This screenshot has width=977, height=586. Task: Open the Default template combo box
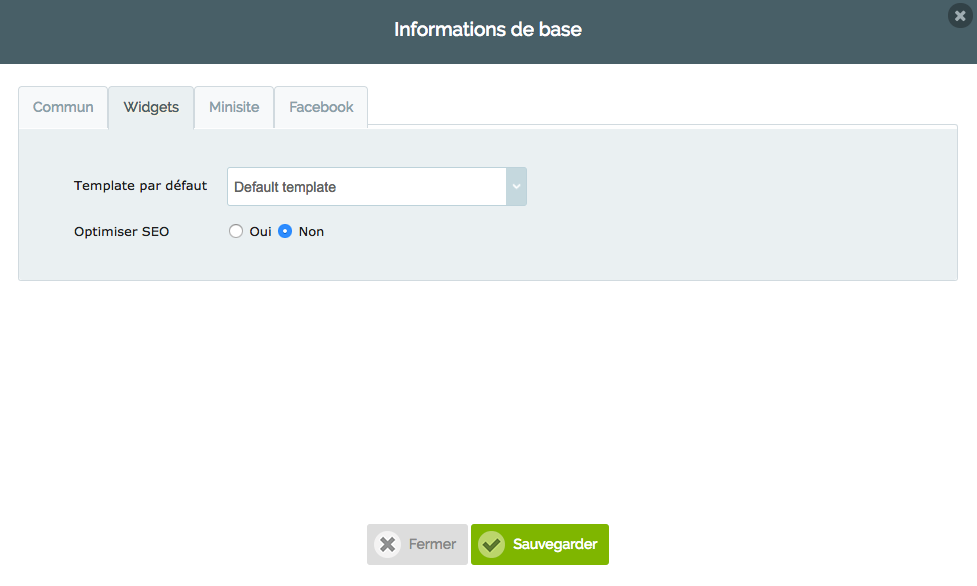pos(376,186)
